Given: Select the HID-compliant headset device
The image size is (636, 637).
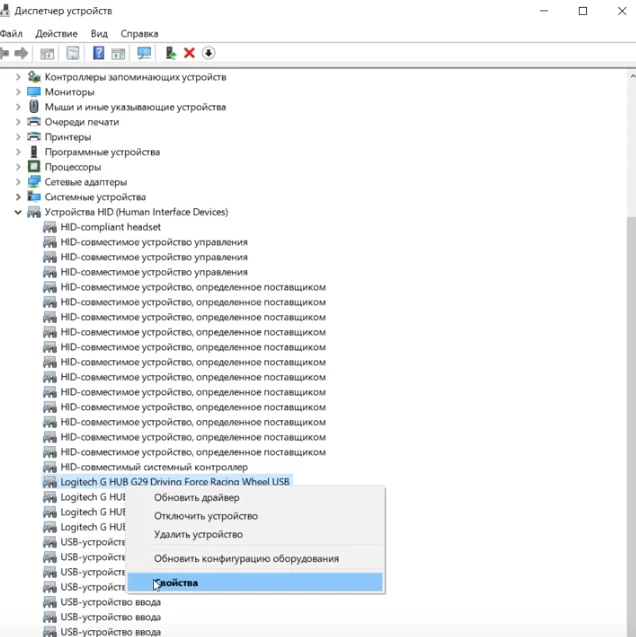Looking at the screenshot, I should point(110,227).
